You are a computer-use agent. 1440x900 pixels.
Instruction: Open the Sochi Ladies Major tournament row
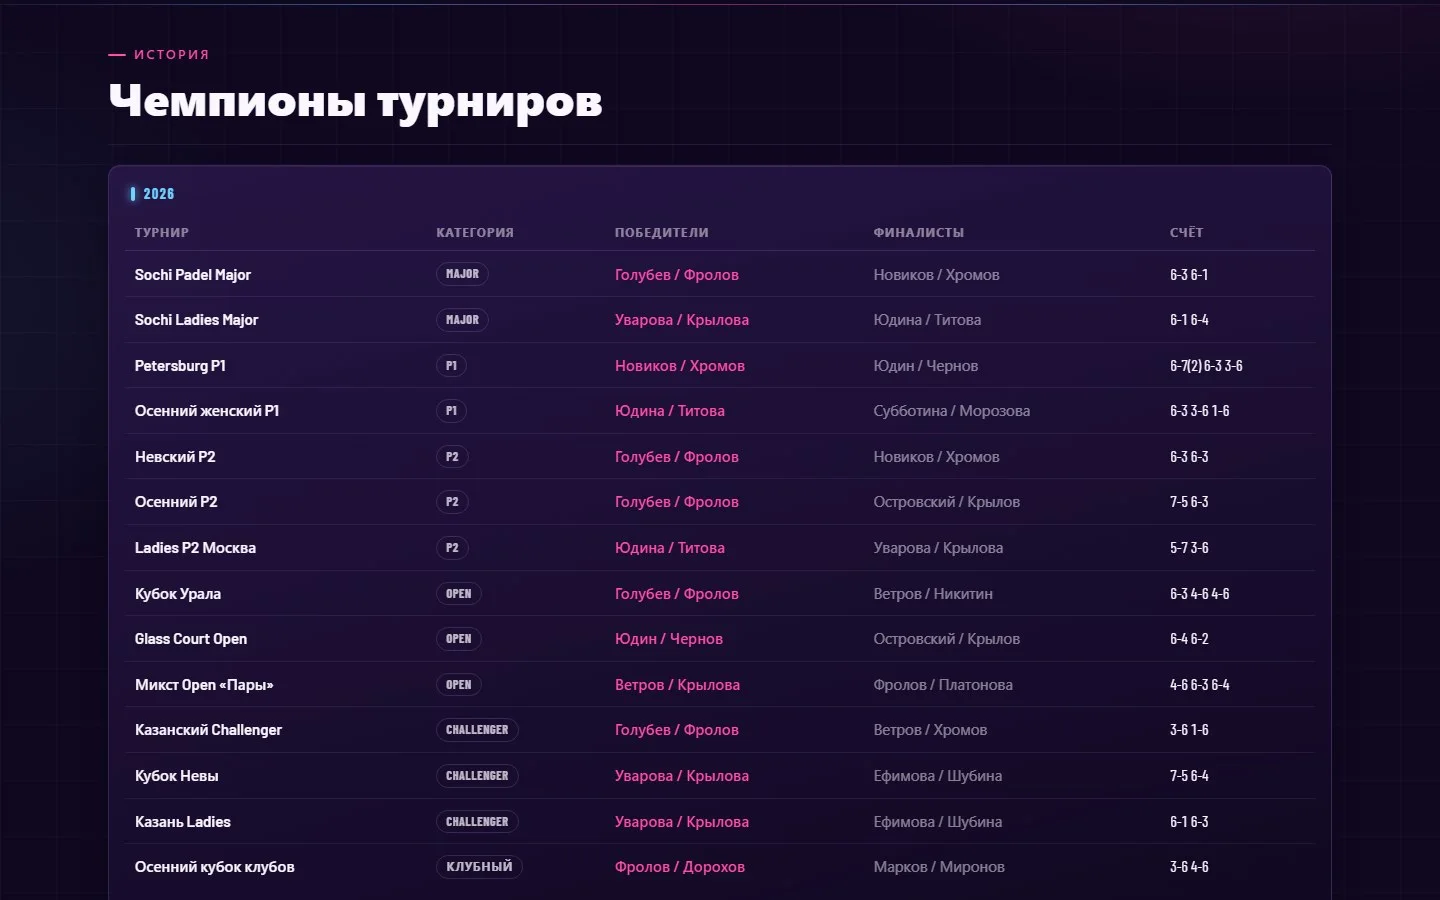click(x=720, y=320)
